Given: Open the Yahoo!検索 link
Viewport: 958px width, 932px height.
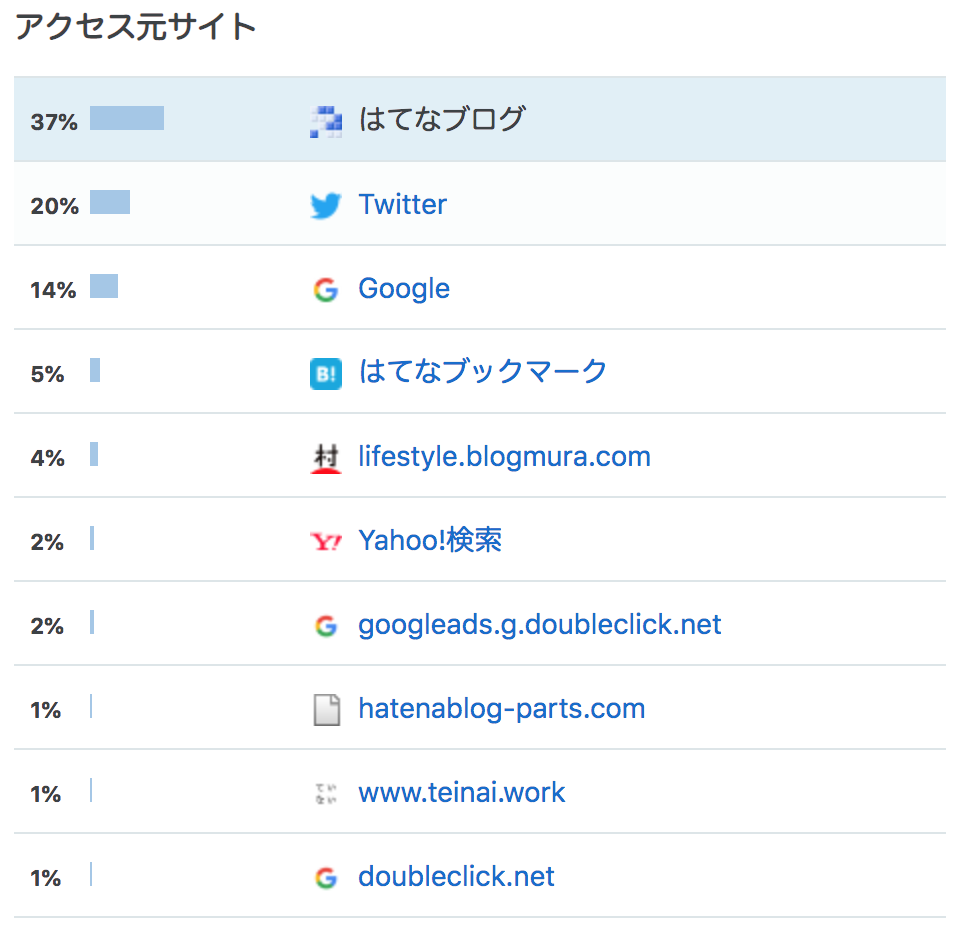Looking at the screenshot, I should (x=430, y=540).
